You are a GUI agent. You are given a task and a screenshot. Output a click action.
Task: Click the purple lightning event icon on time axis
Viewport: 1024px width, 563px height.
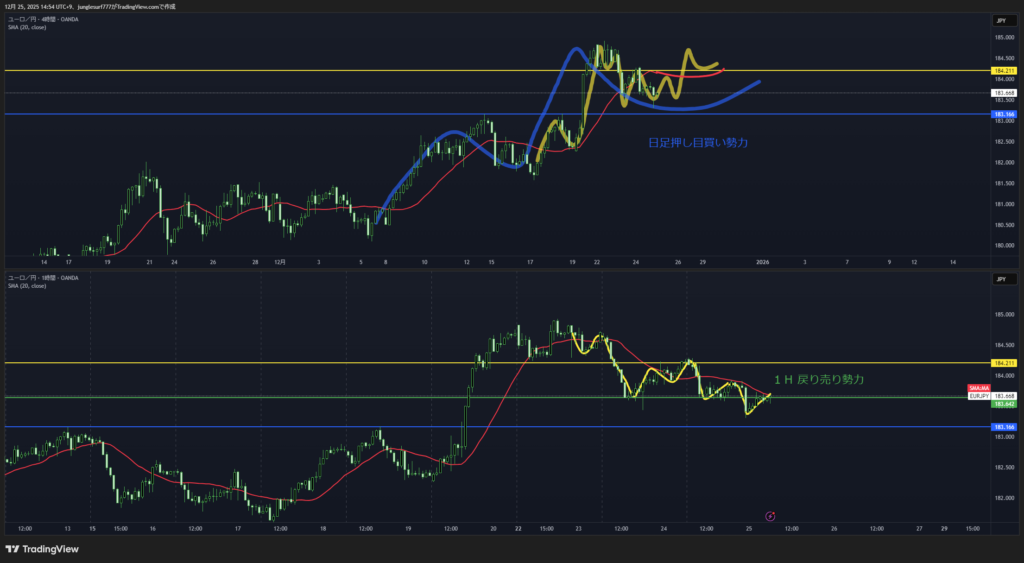770,516
